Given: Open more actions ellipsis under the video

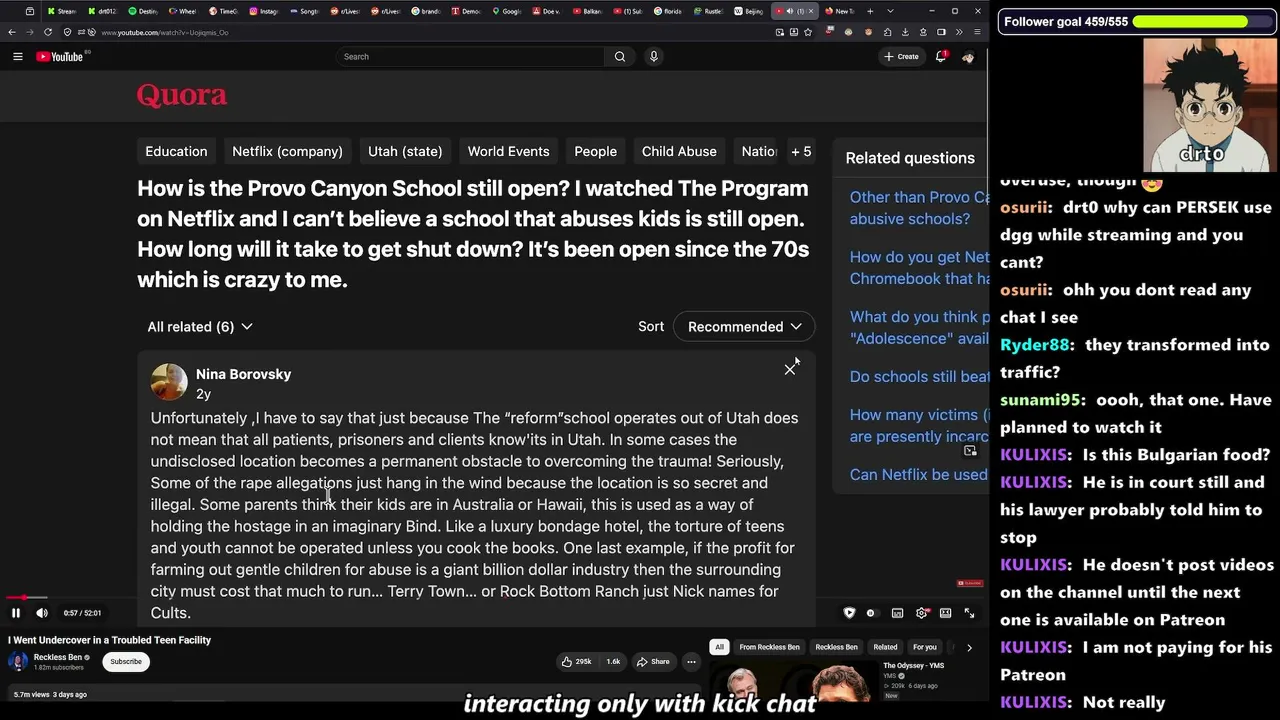Looking at the screenshot, I should (x=691, y=661).
